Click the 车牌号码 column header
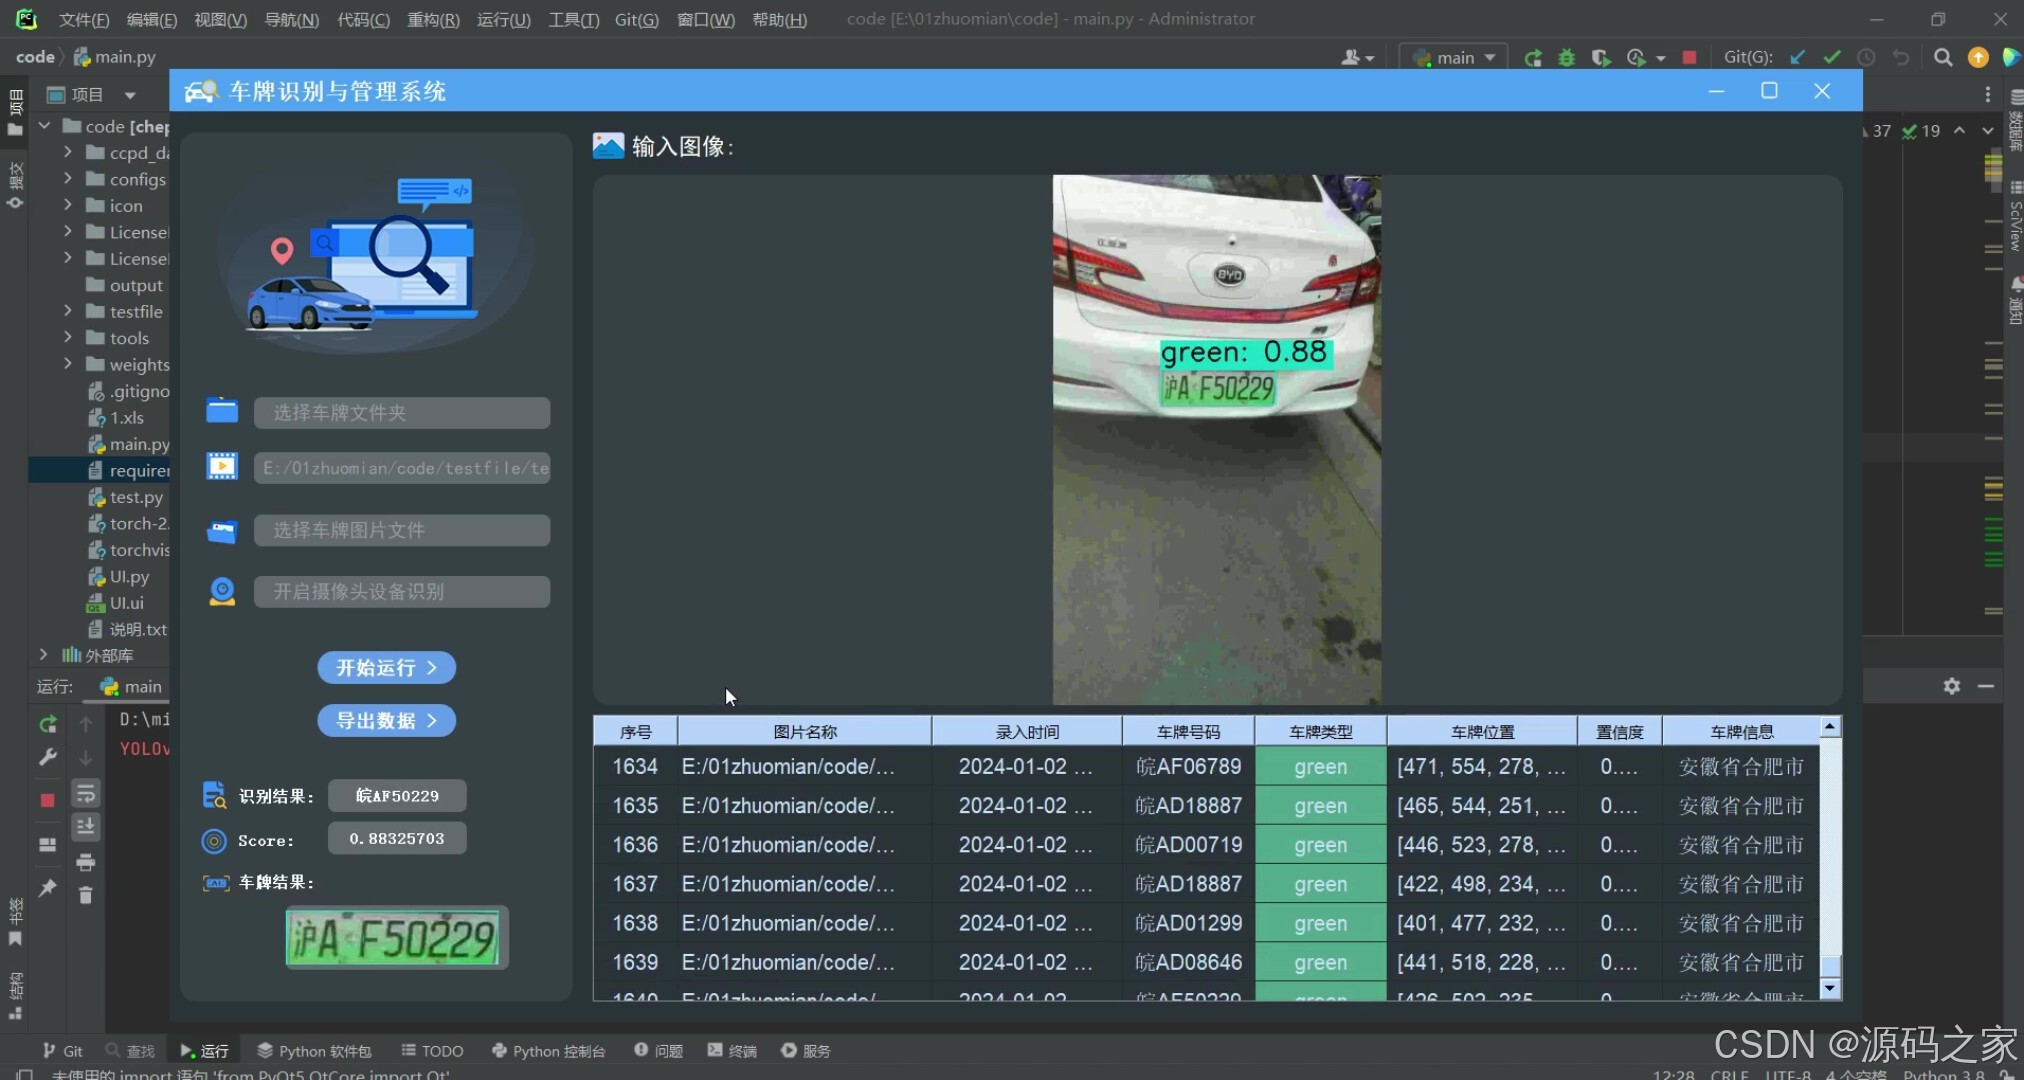 (x=1188, y=731)
